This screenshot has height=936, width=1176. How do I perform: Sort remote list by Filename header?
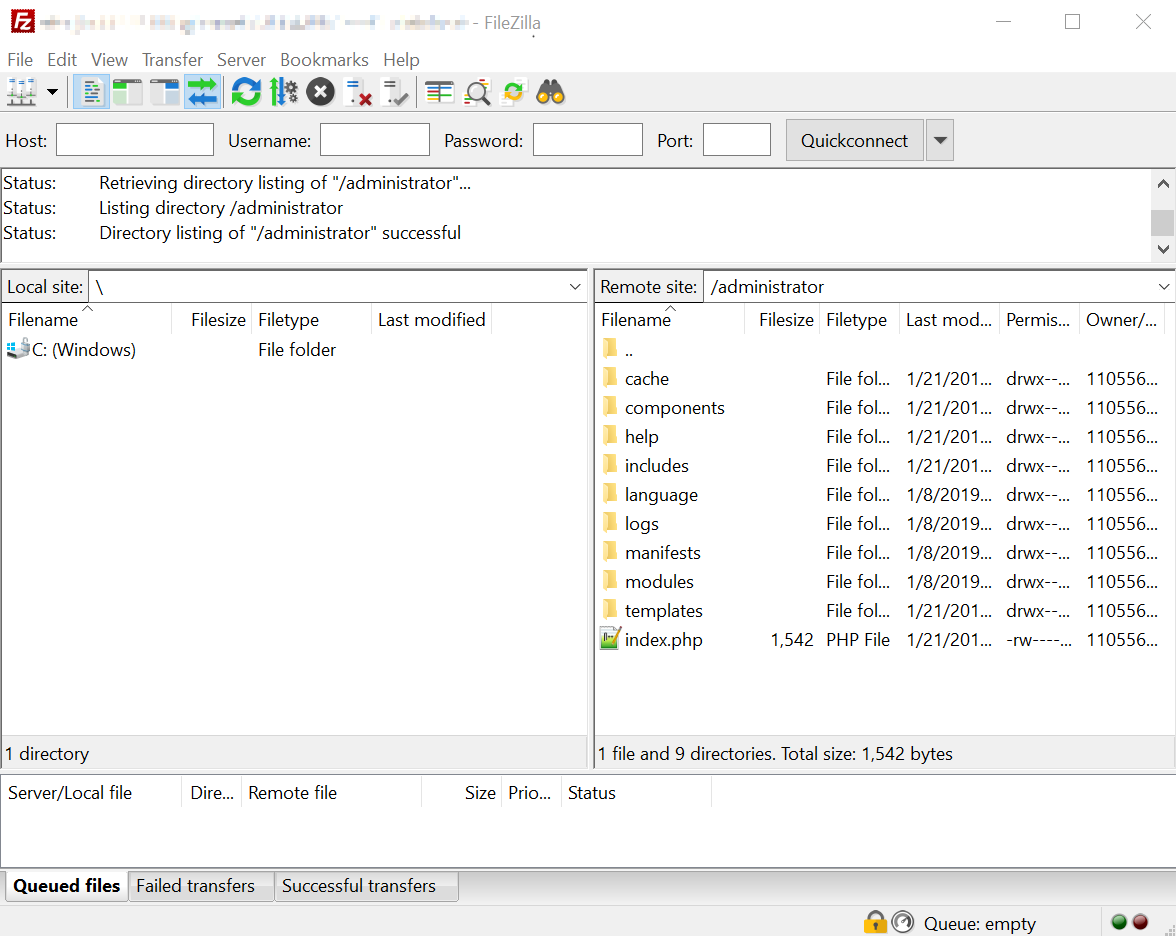point(670,320)
